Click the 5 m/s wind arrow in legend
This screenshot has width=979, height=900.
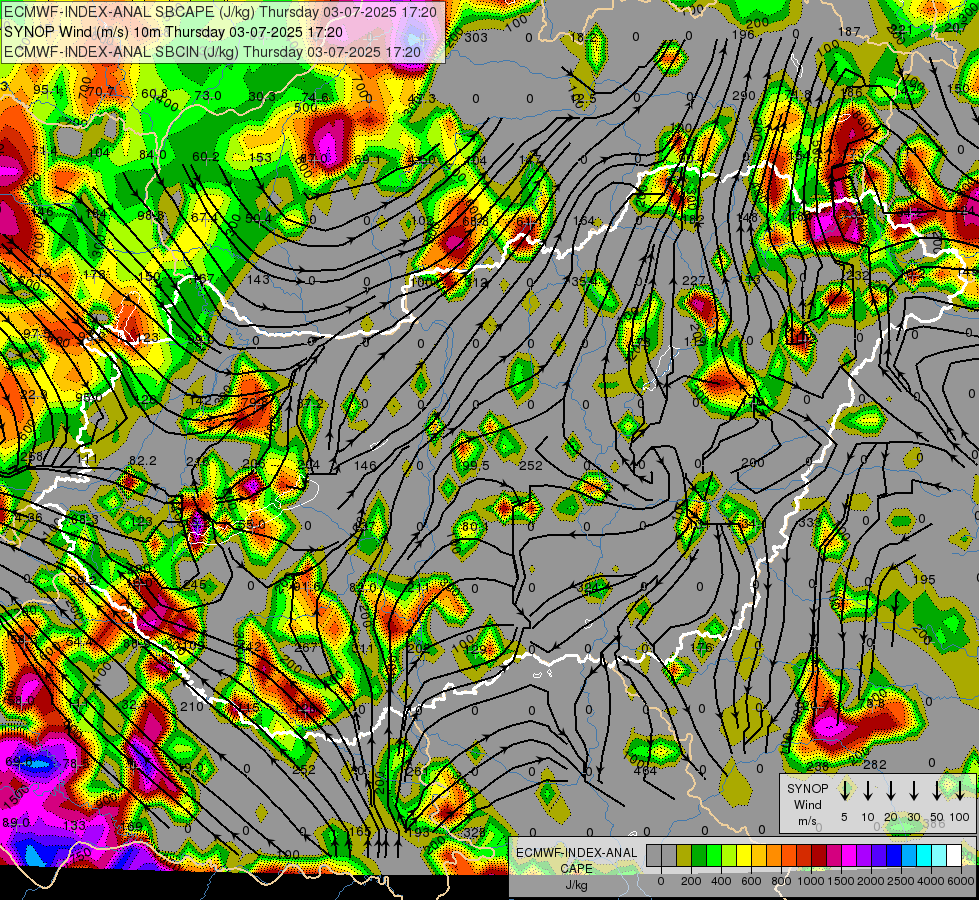point(844,791)
